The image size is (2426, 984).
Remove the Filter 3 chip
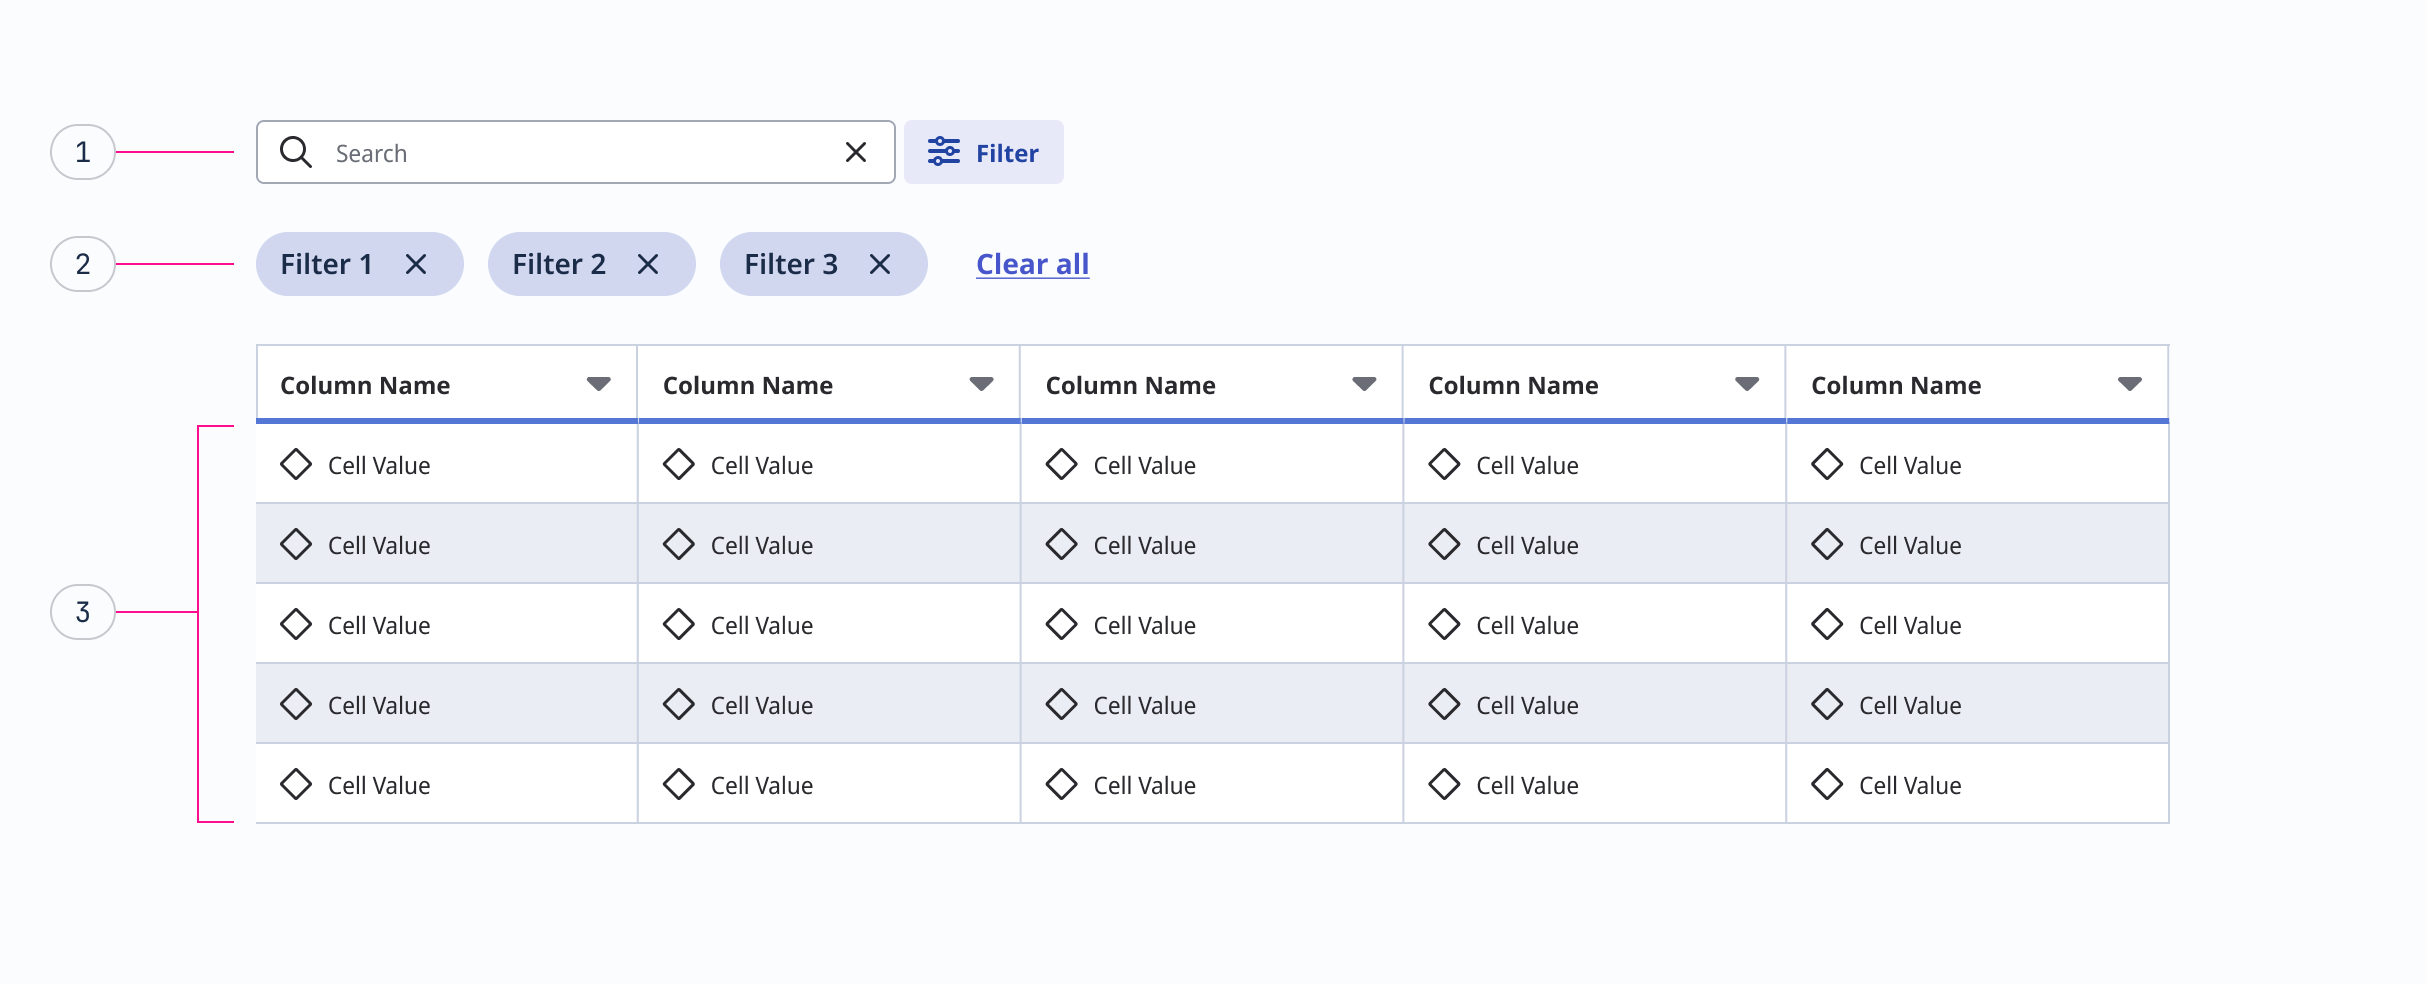[x=880, y=264]
